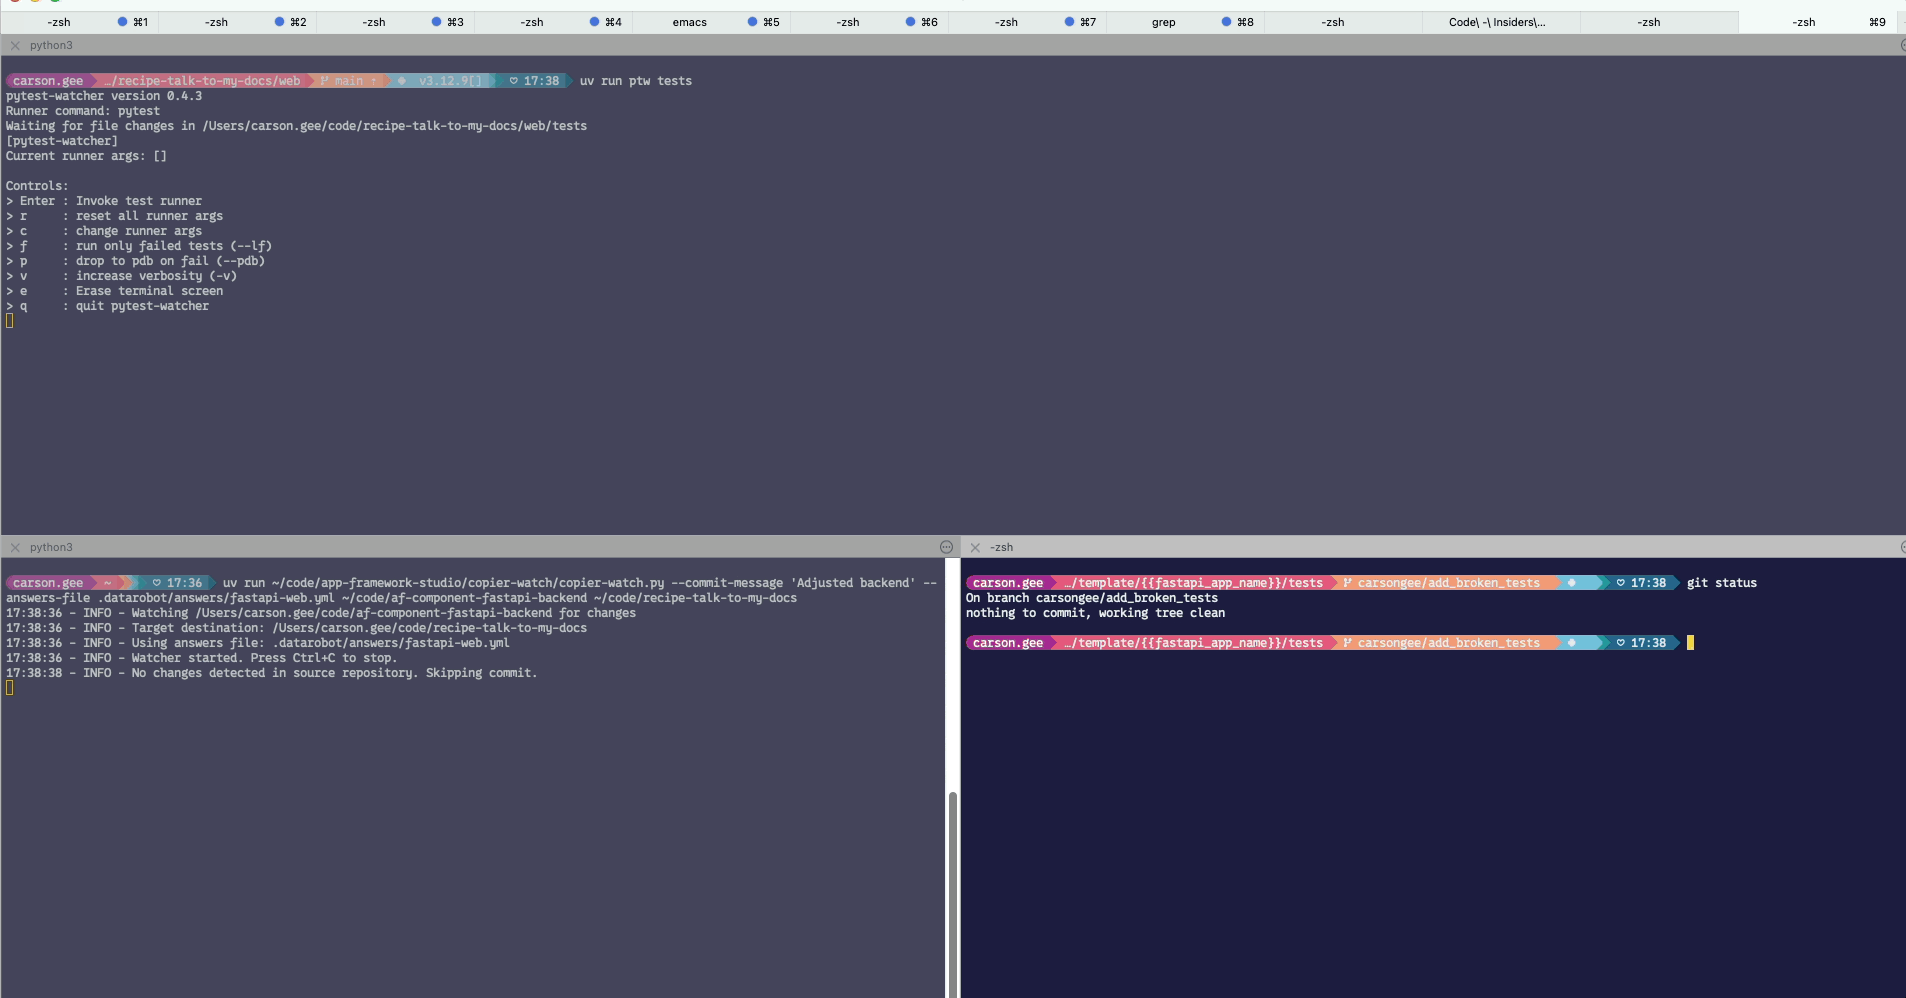Click the bottom-left pane title 'python3'
The image size is (1906, 998).
(51, 547)
